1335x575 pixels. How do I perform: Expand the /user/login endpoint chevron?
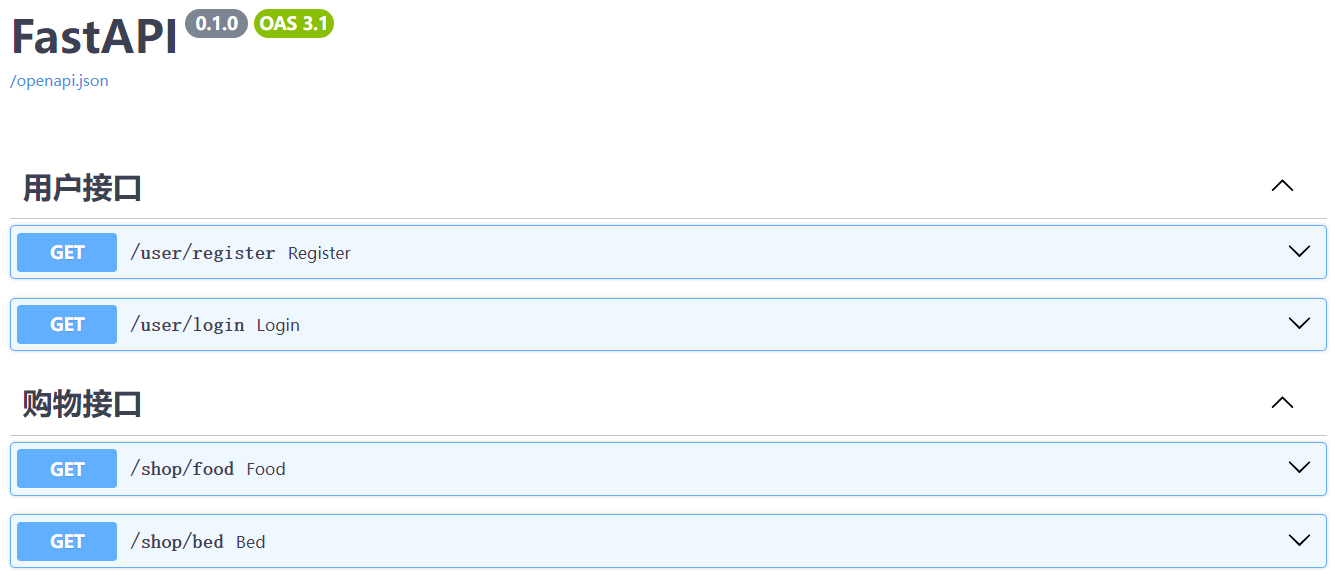click(x=1299, y=323)
